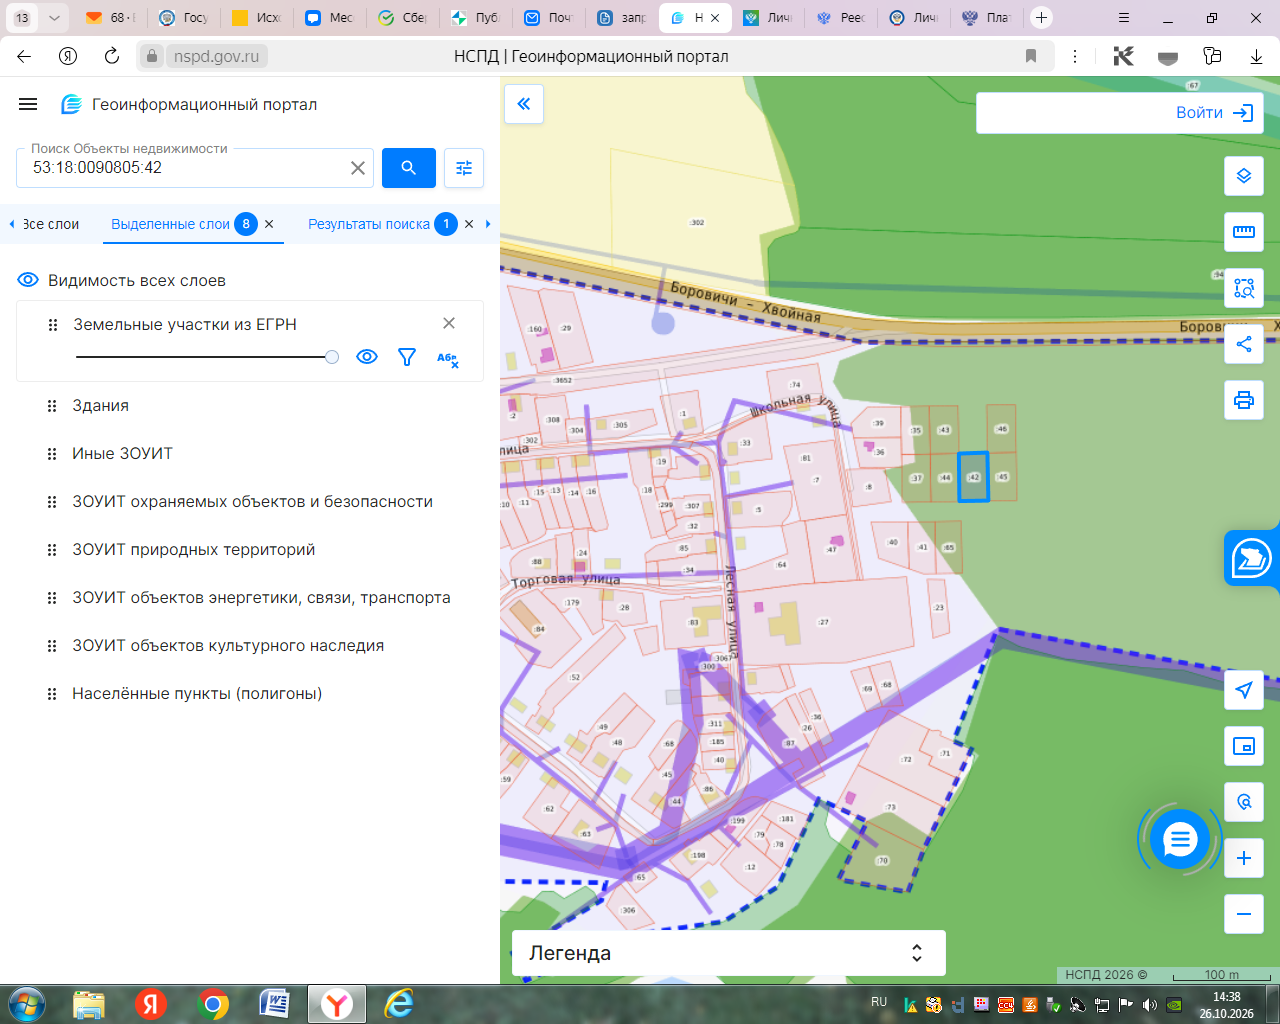
Task: Reload the browser page
Action: coord(112,56)
